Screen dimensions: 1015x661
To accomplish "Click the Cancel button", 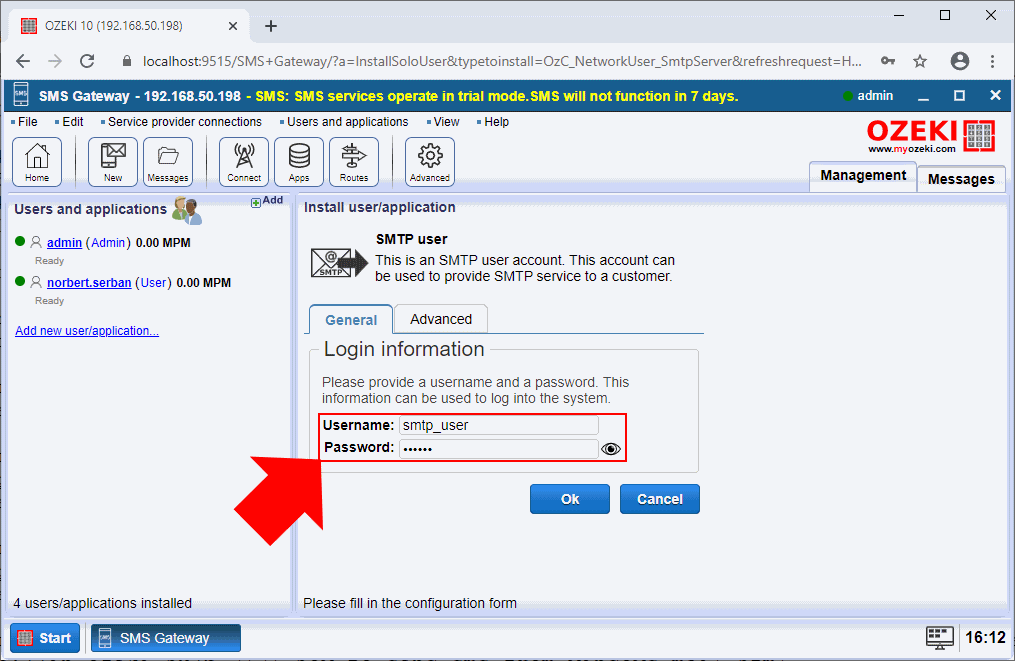I will (x=660, y=499).
